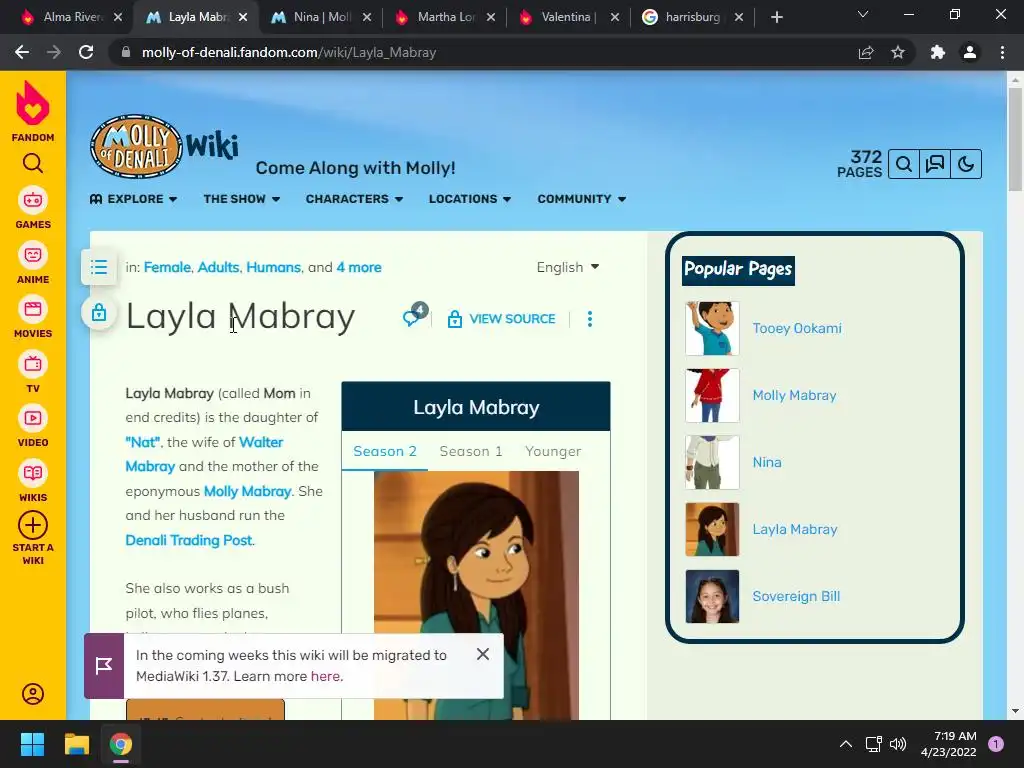Expand the Community menu
The height and width of the screenshot is (768, 1024).
582,199
